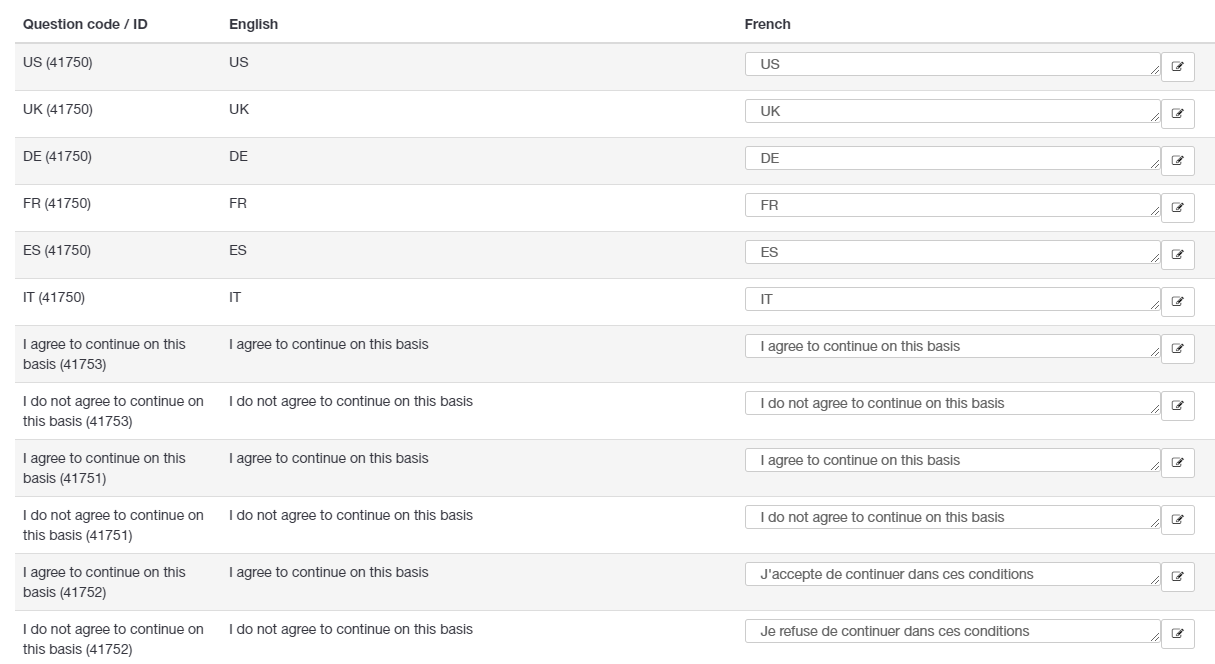Click French field for 41753 do-not-agree row

click(x=951, y=403)
